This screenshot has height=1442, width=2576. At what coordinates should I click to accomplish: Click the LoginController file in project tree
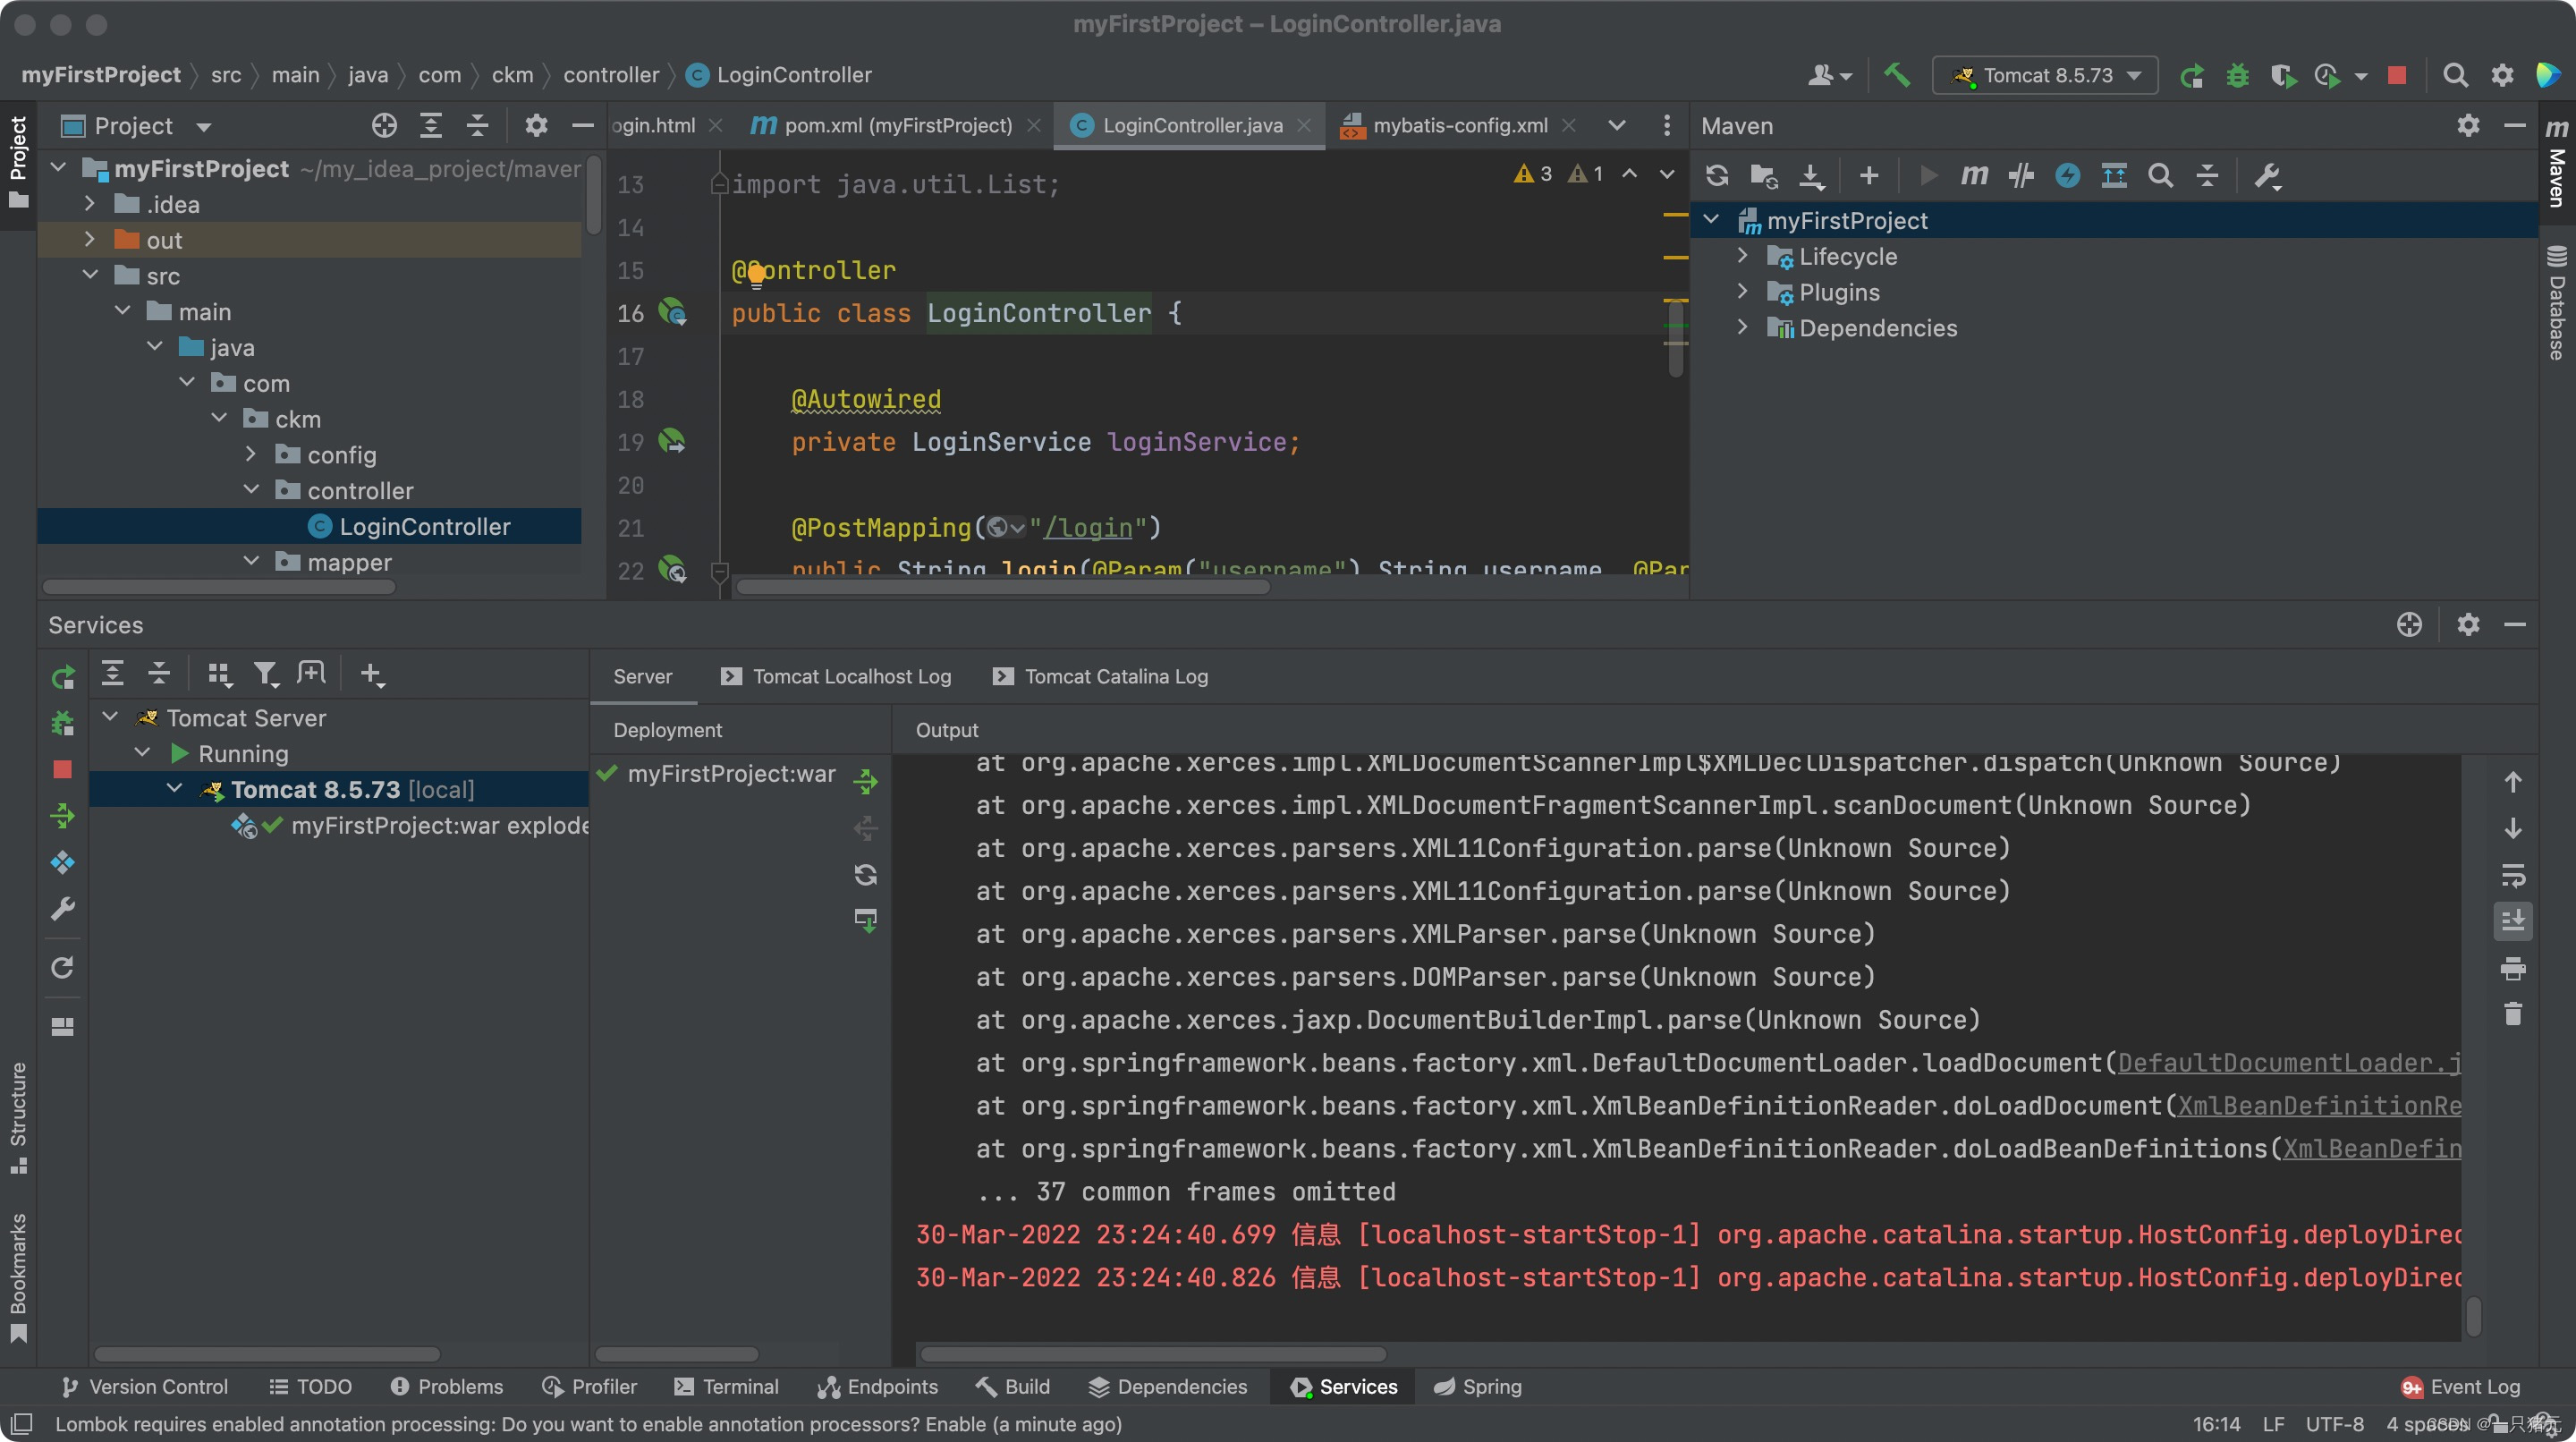(423, 525)
